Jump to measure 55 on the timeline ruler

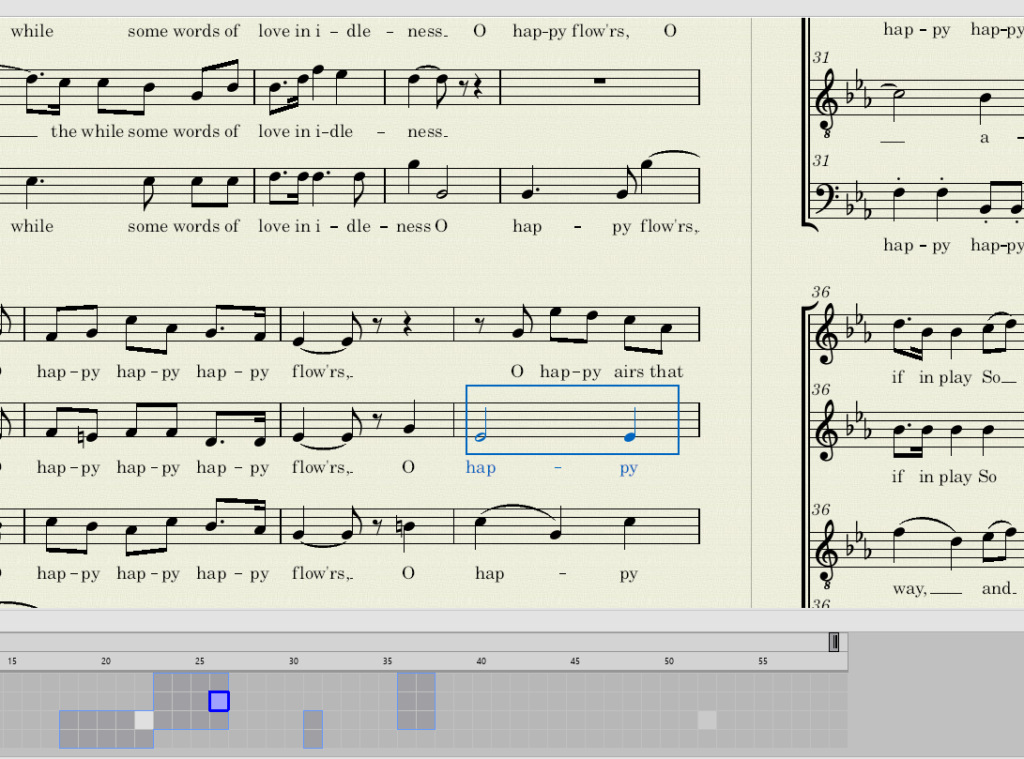[763, 661]
